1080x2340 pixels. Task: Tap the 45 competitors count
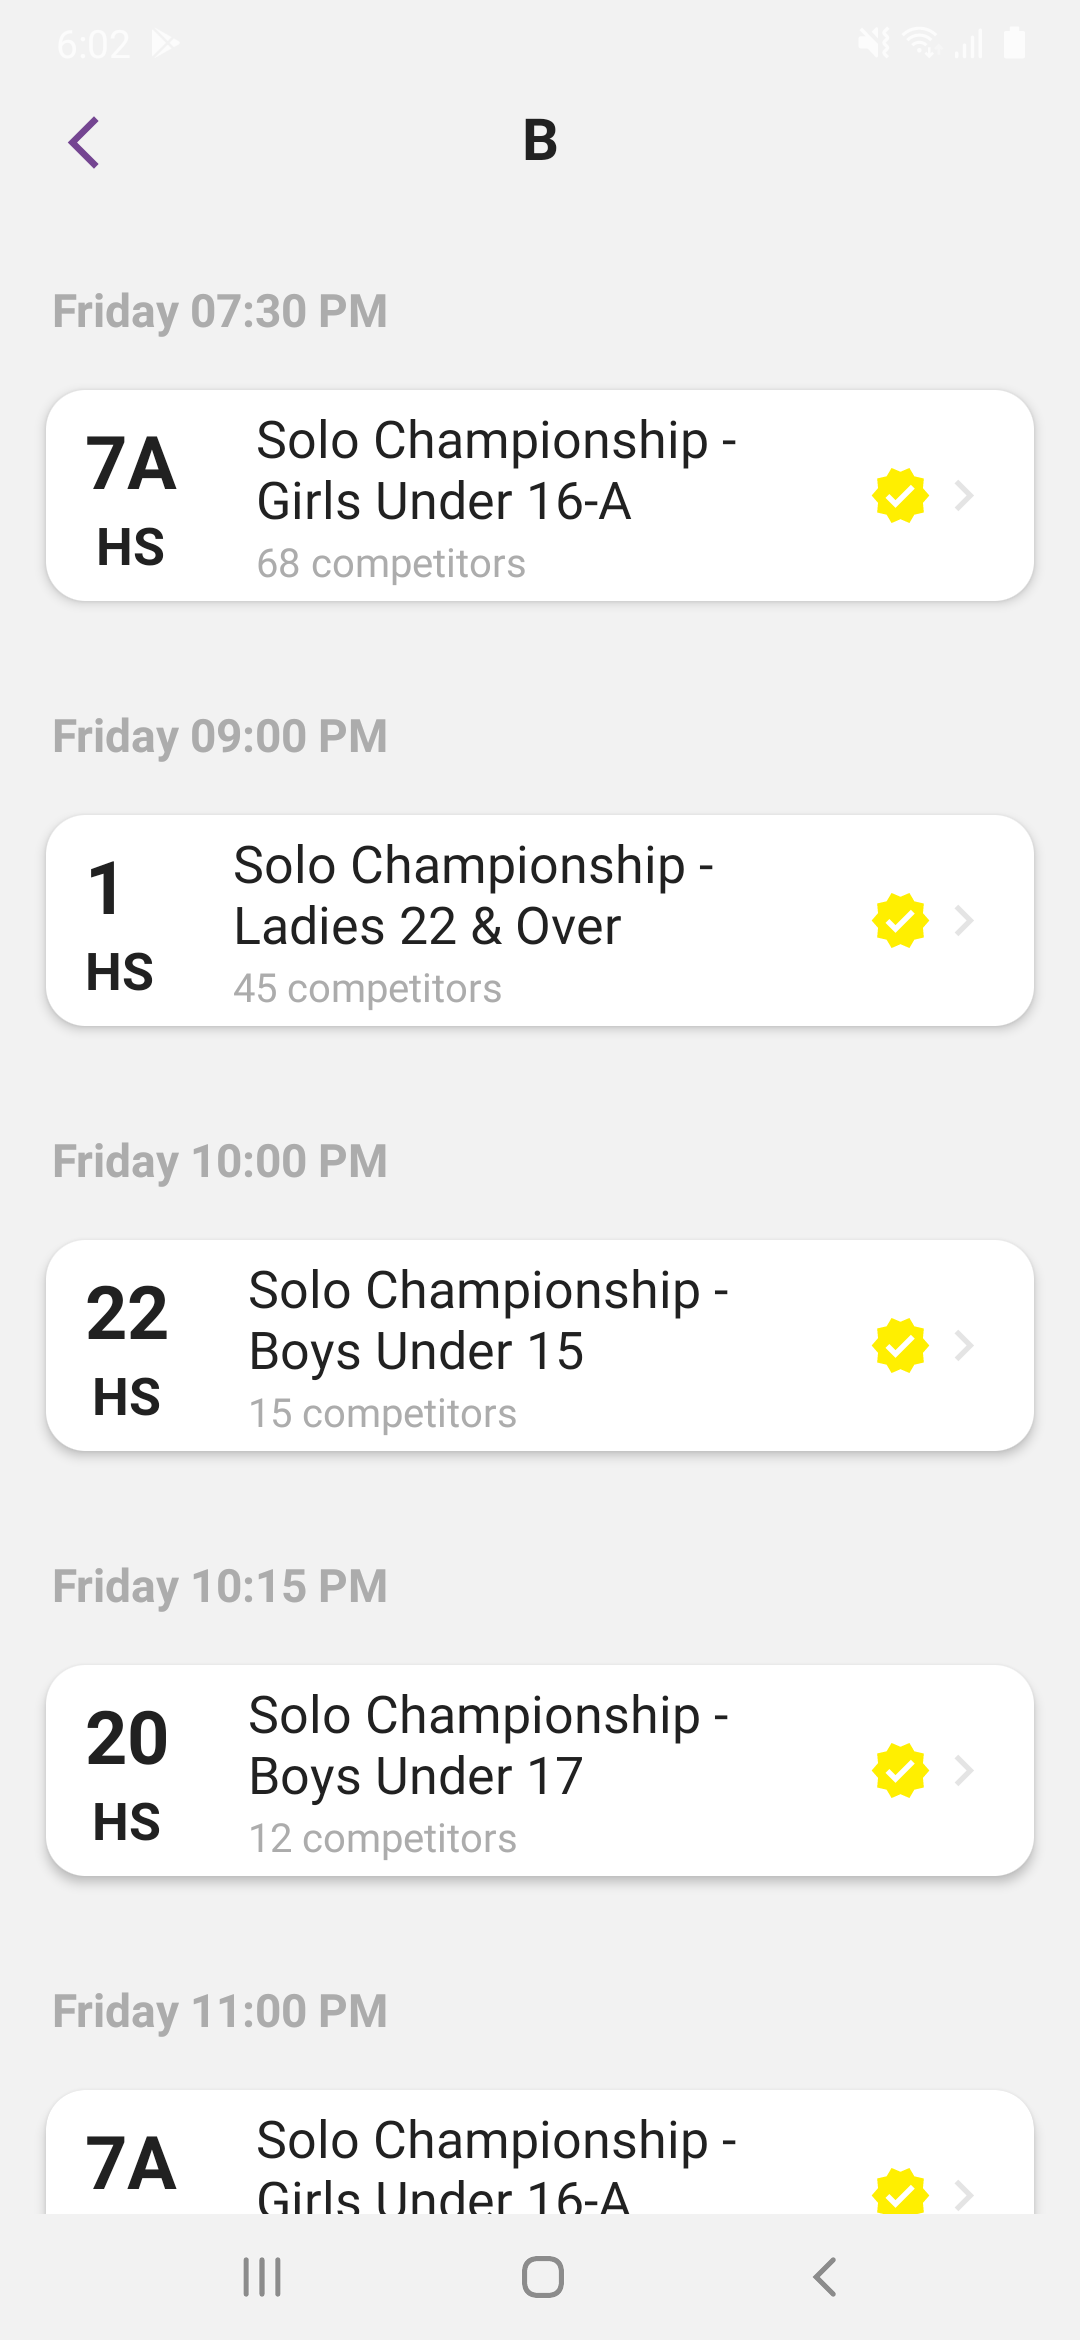point(367,989)
